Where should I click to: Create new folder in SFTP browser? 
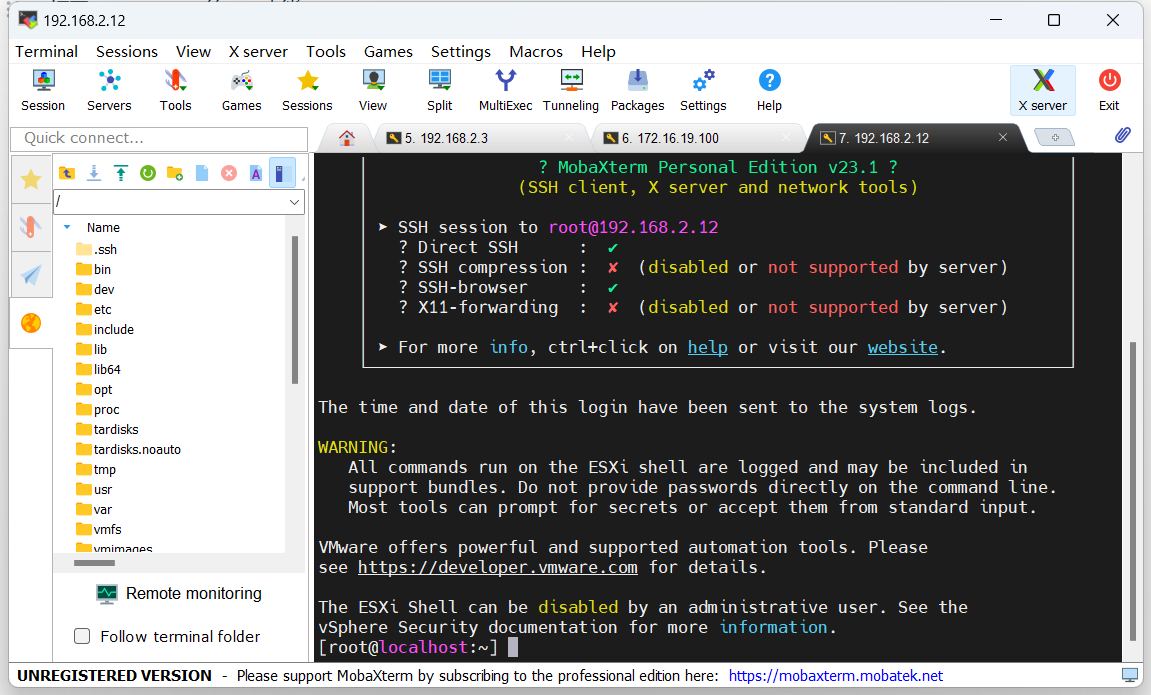point(175,173)
